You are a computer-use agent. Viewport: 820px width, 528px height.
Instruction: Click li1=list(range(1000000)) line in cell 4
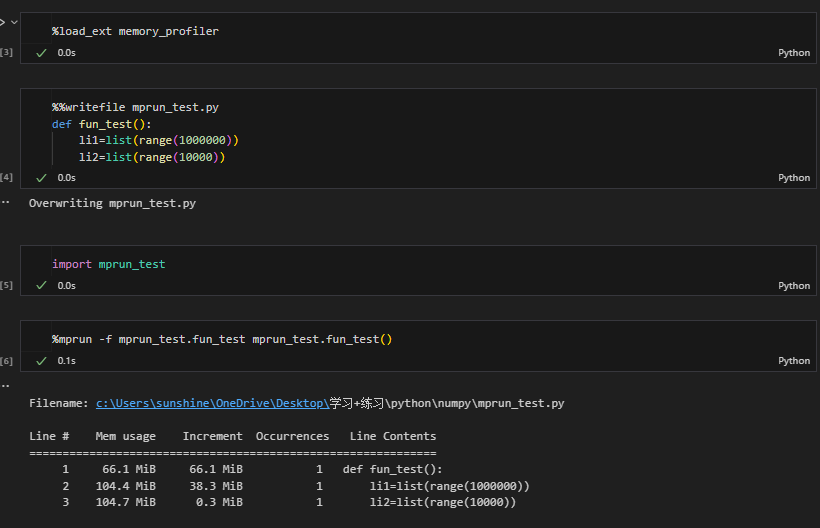click(158, 140)
